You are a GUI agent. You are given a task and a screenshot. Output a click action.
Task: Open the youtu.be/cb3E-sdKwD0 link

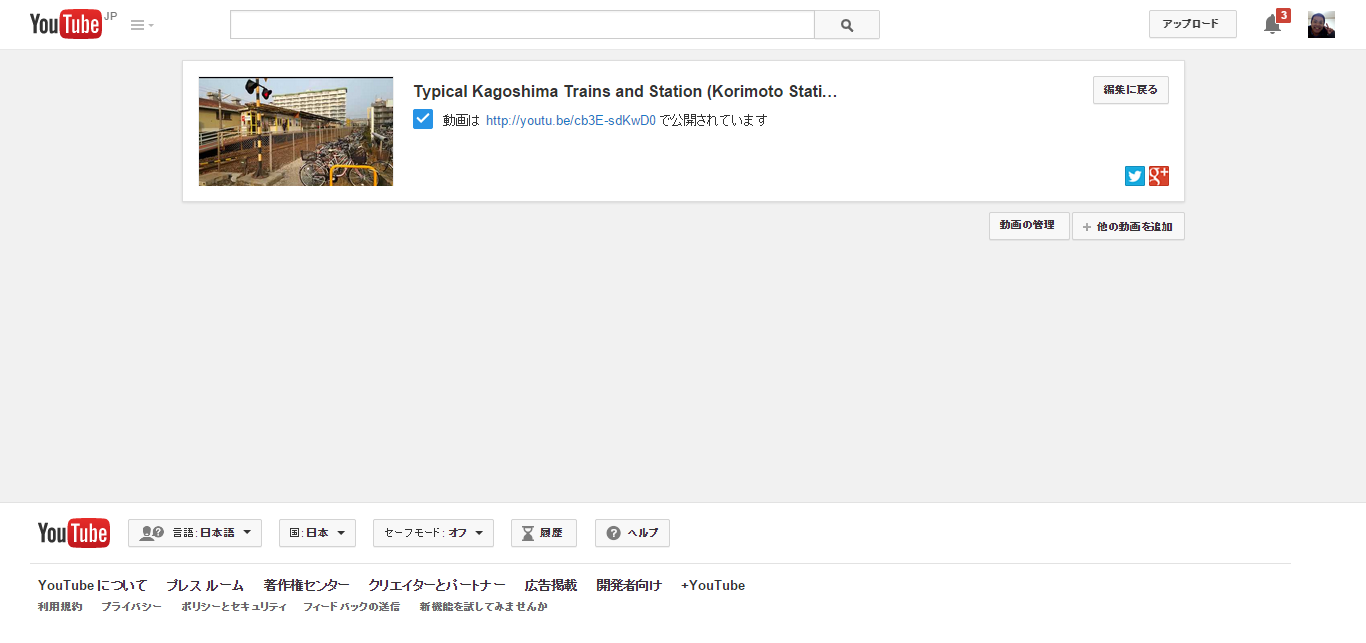(x=571, y=120)
